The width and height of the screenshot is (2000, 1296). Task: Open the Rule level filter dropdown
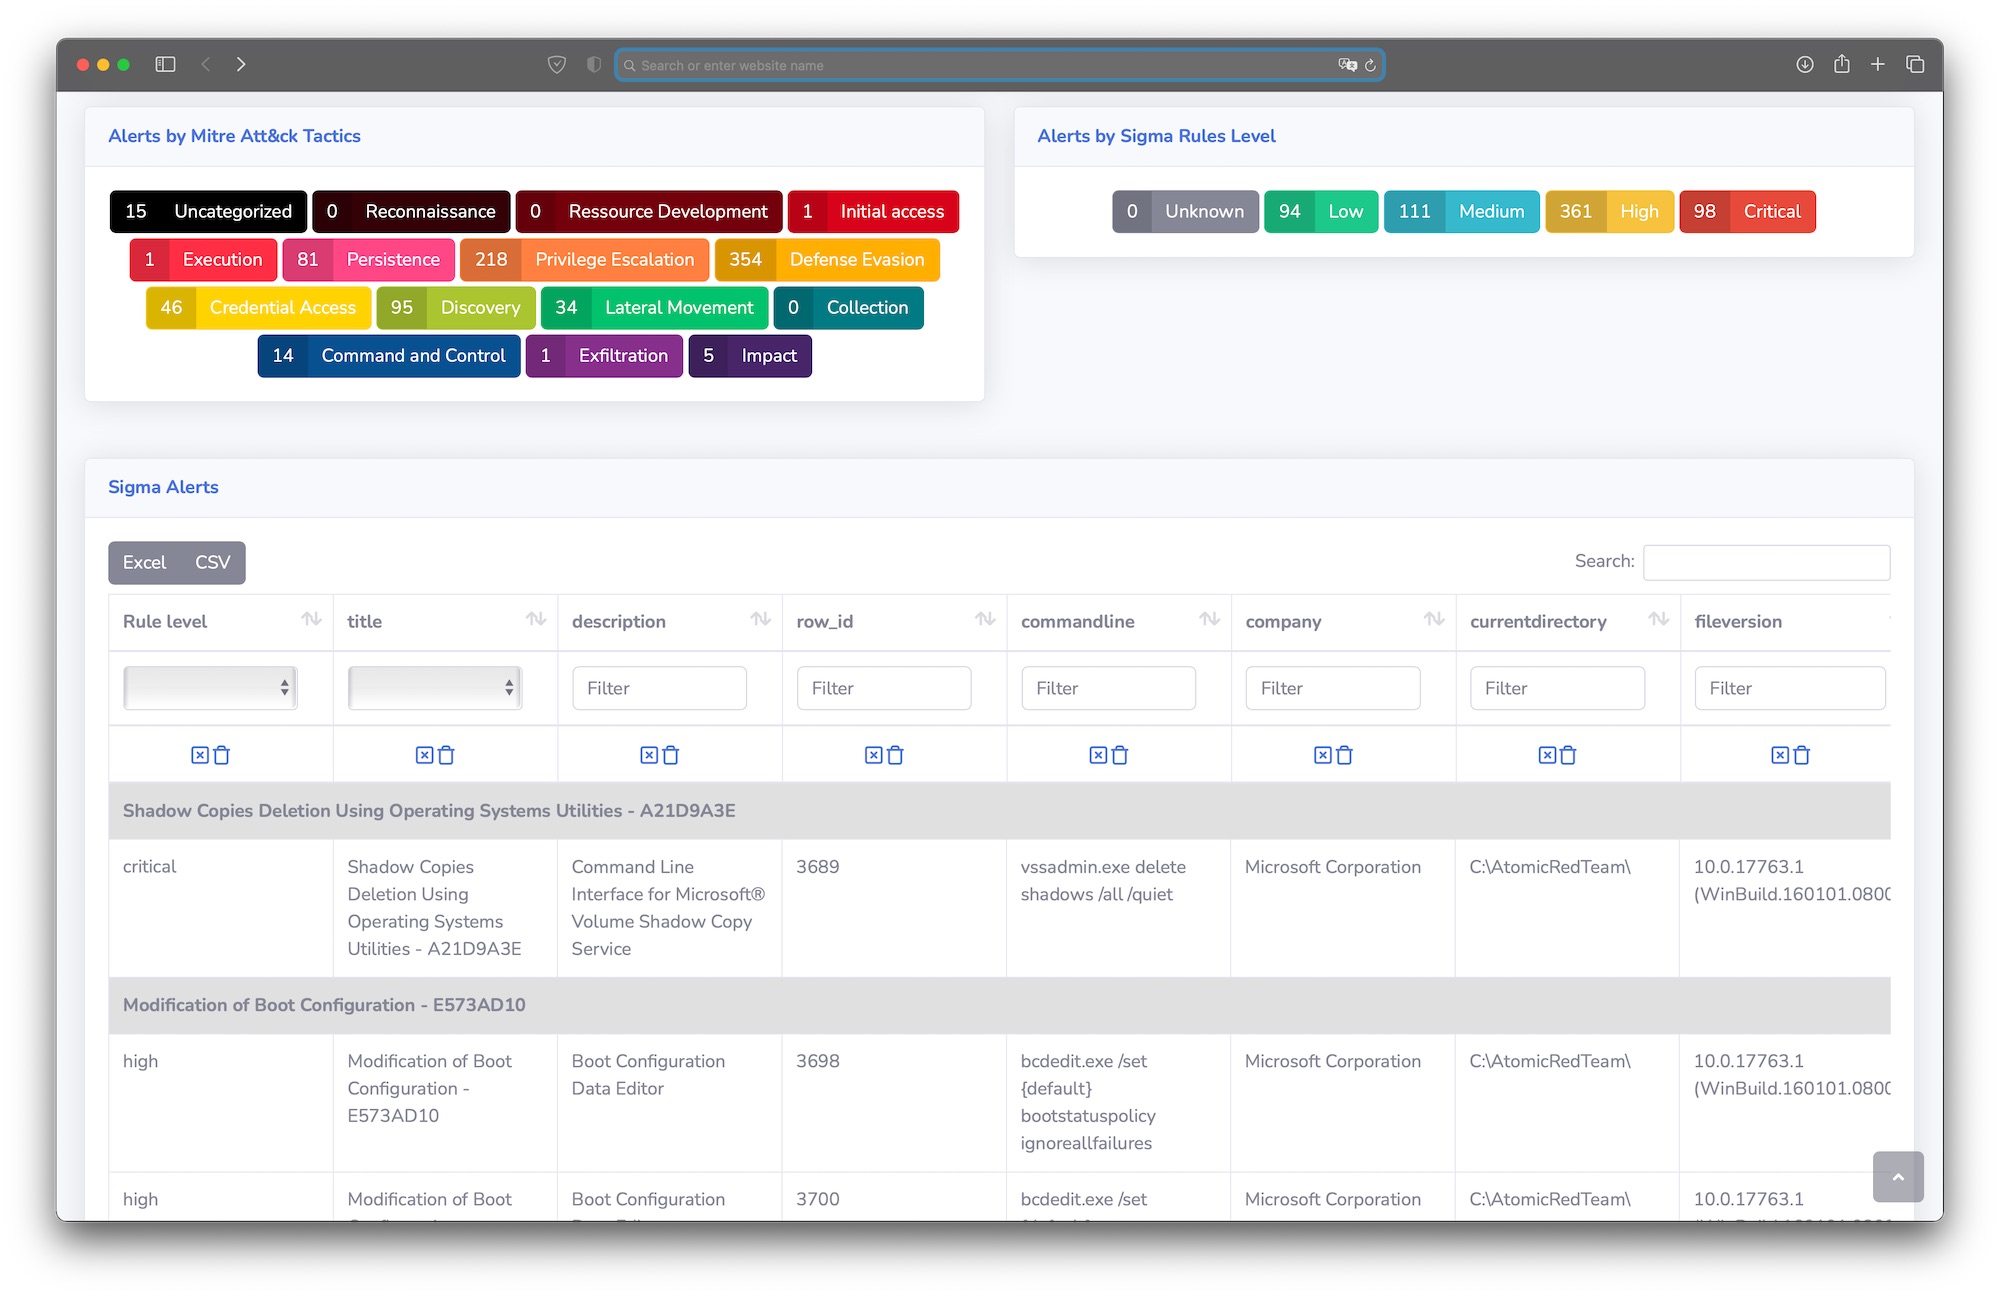210,688
